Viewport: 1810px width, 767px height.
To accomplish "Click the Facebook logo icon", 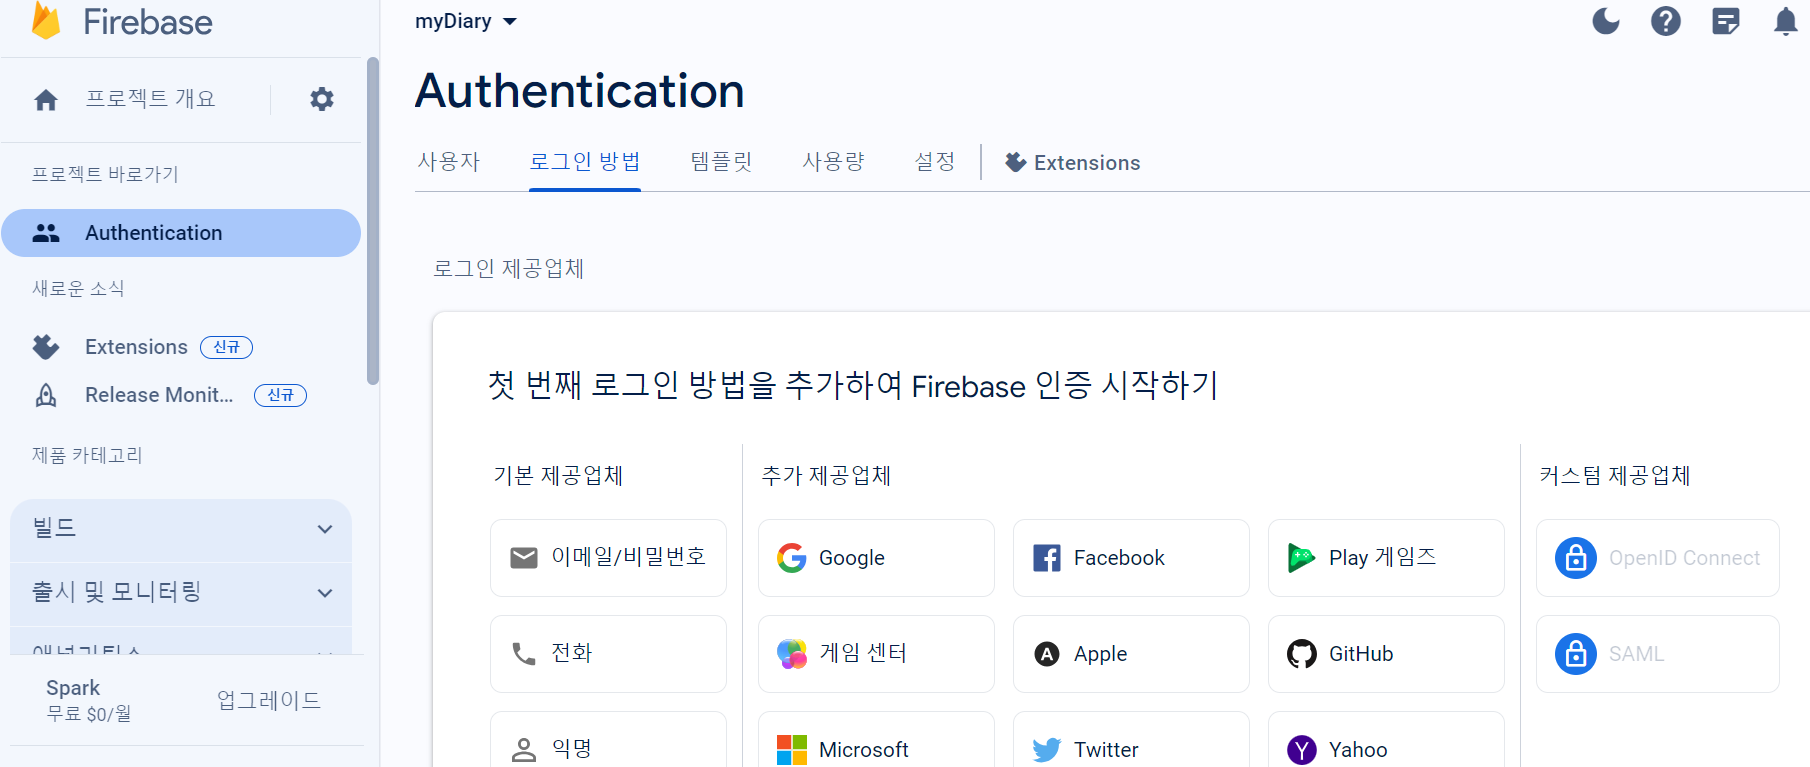I will [1047, 558].
